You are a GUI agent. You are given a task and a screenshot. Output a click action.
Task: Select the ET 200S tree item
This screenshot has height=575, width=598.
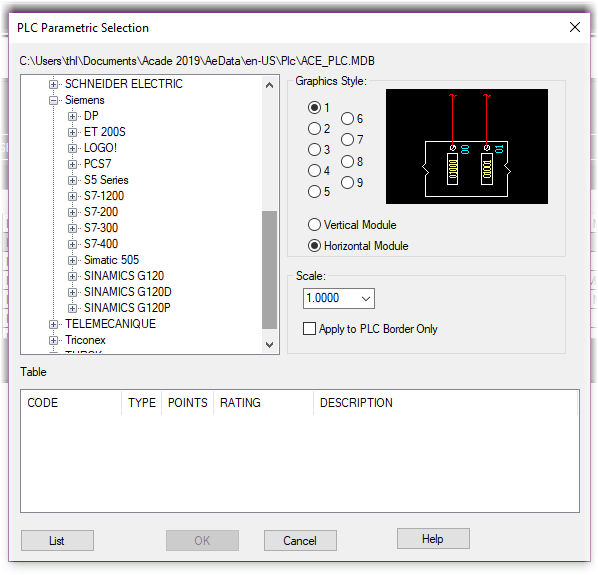pyautogui.click(x=105, y=132)
